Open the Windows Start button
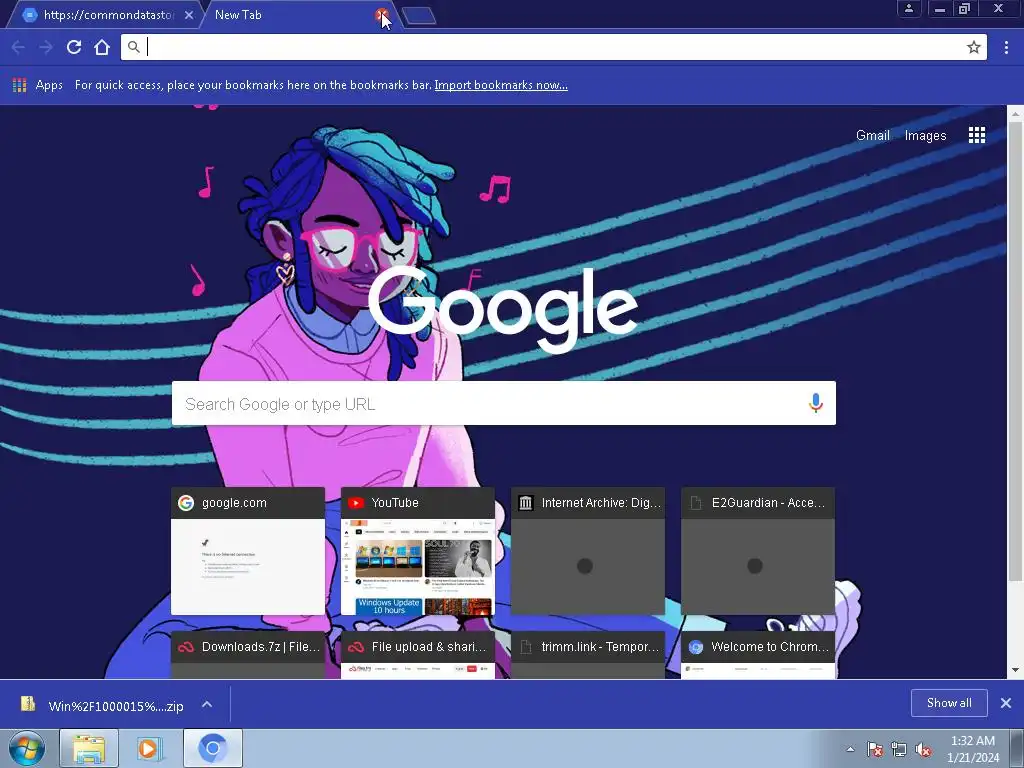 pyautogui.click(x=27, y=748)
